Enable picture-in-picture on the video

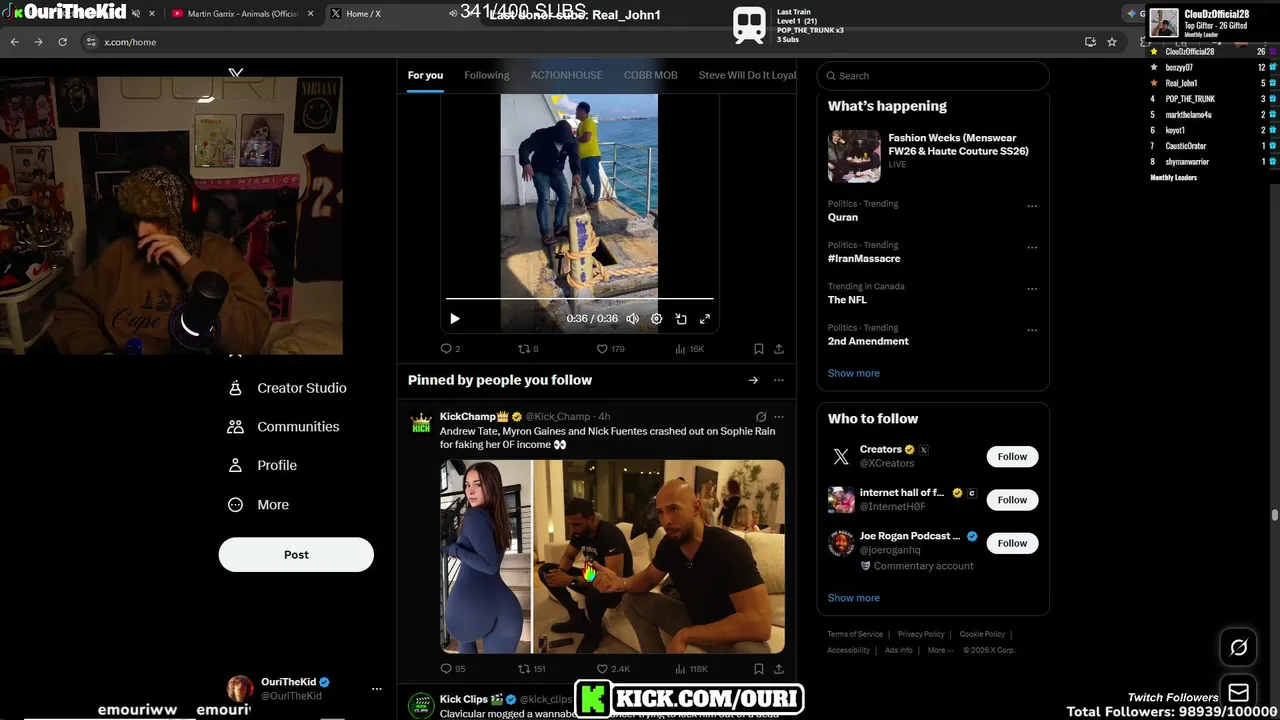click(x=681, y=319)
